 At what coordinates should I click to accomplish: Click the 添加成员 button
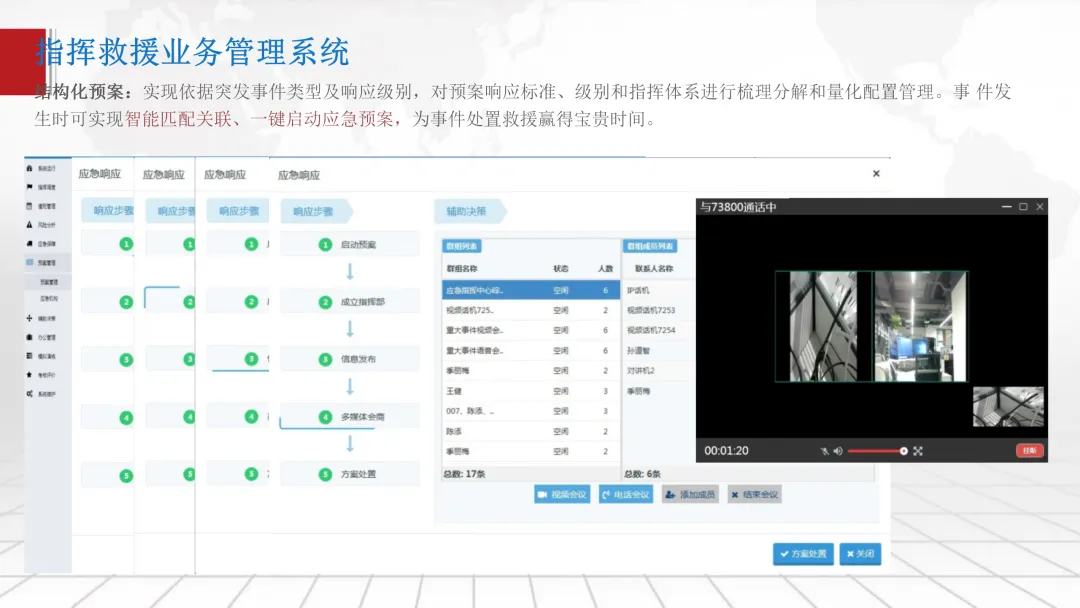coord(690,494)
